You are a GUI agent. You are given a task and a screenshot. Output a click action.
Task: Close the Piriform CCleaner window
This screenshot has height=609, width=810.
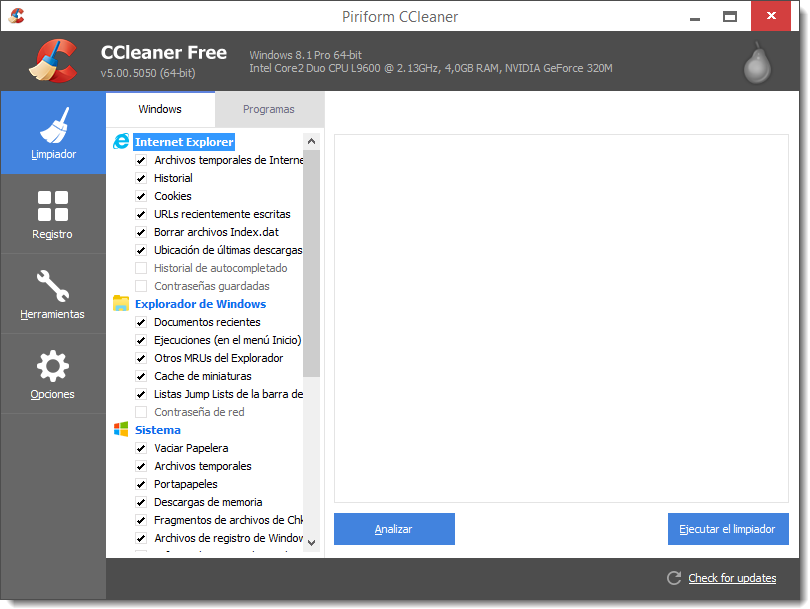tap(771, 16)
